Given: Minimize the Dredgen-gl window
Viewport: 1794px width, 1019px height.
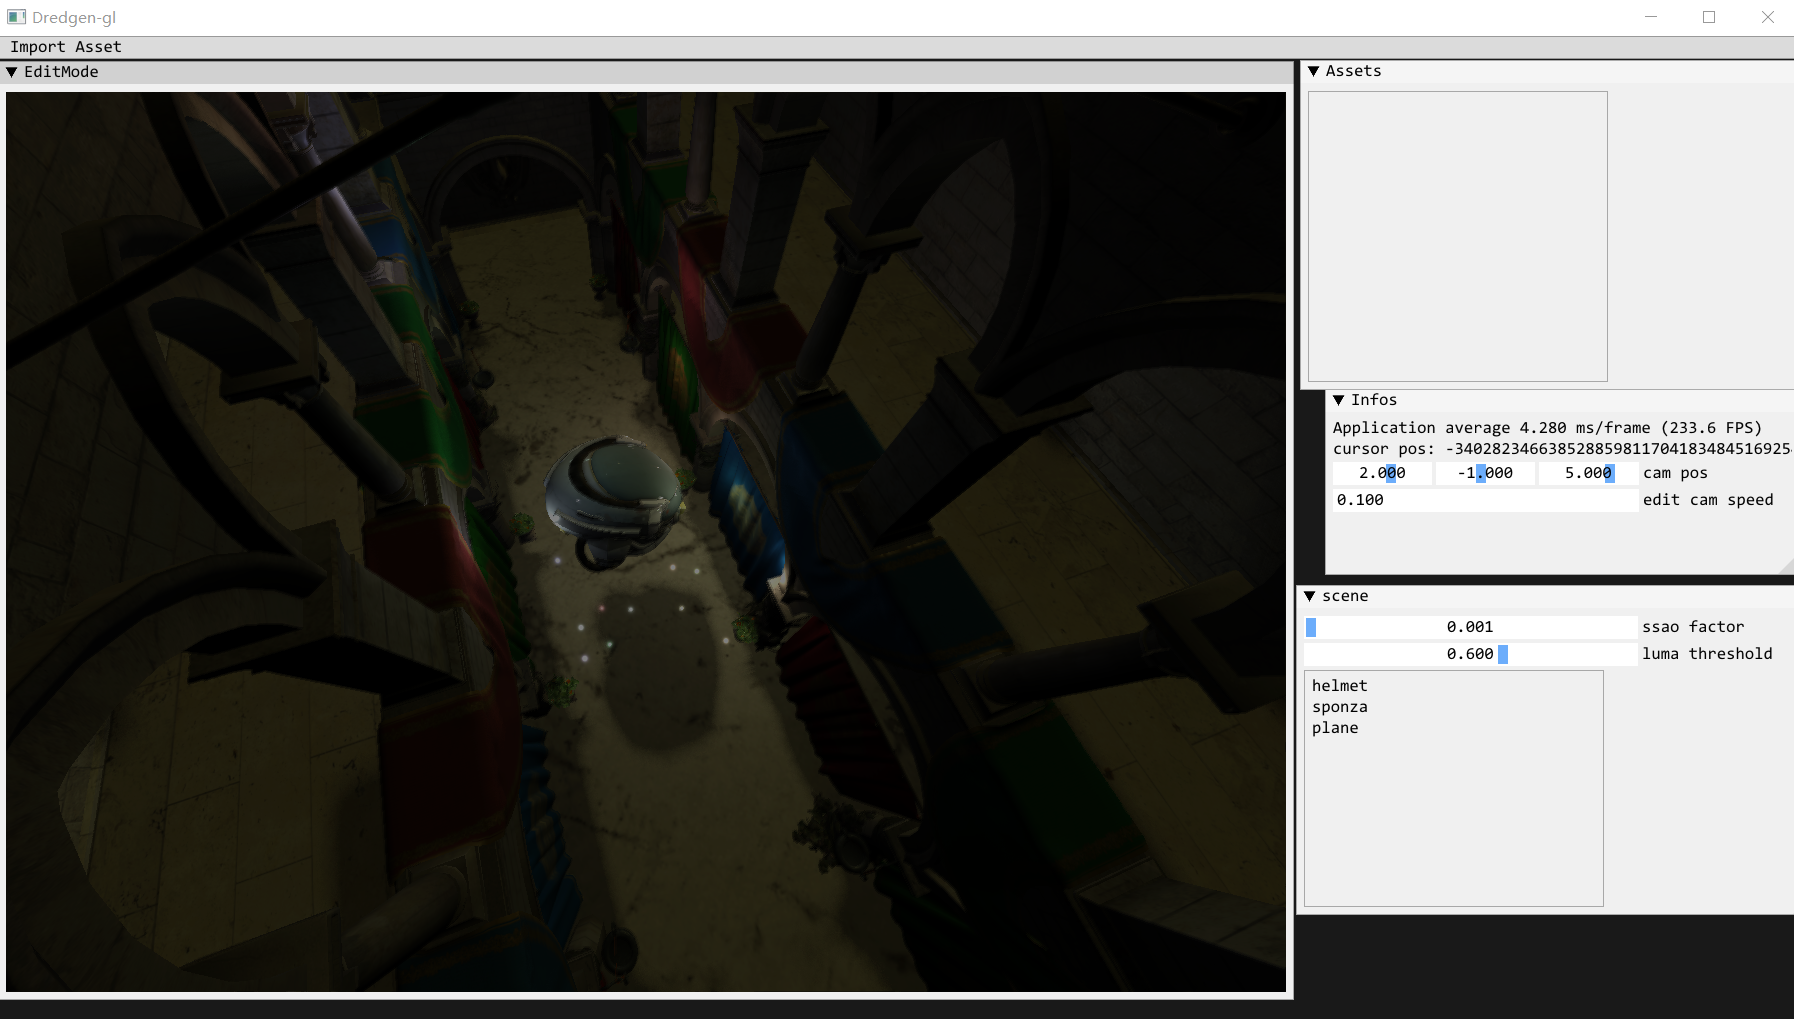Looking at the screenshot, I should [1651, 17].
